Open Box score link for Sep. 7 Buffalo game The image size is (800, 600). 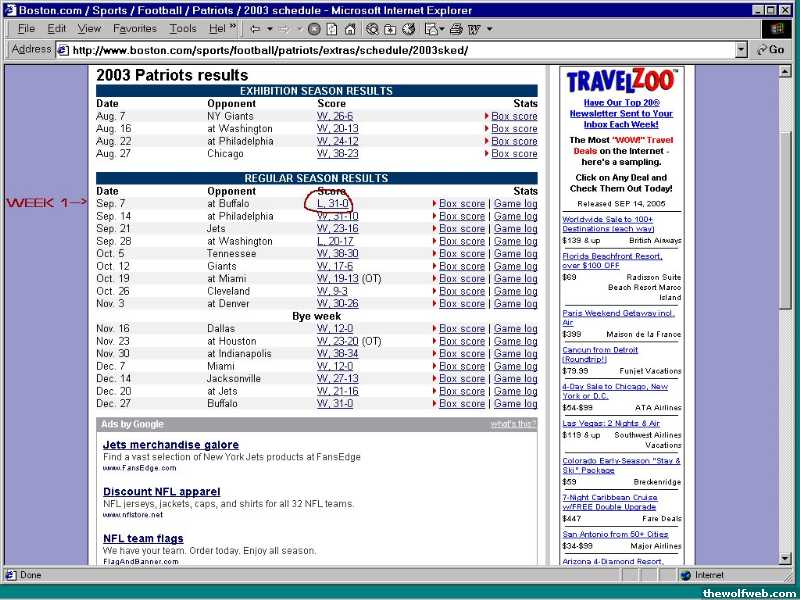coord(461,204)
